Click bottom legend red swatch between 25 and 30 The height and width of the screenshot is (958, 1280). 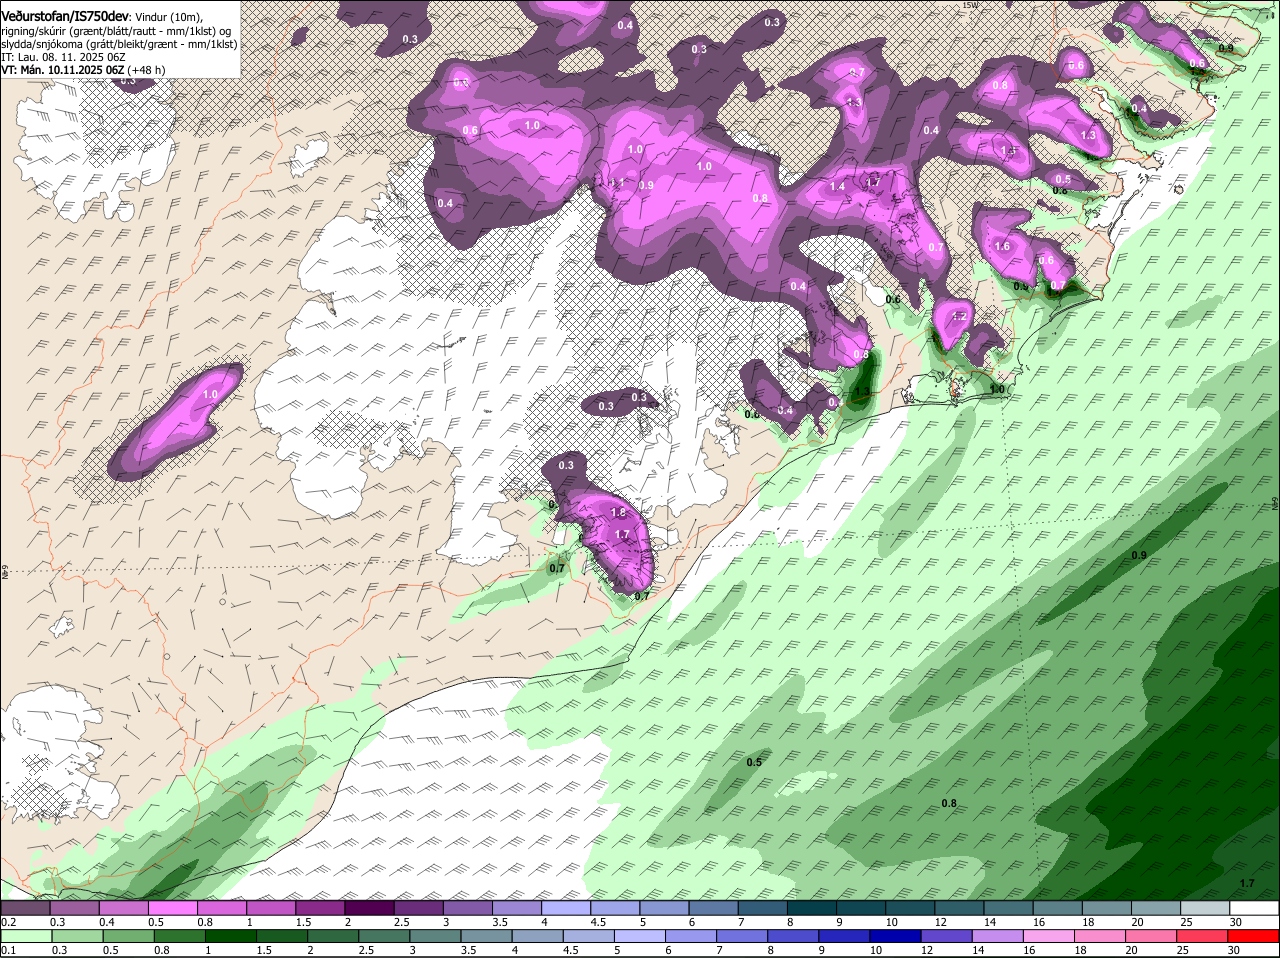(x=1204, y=936)
